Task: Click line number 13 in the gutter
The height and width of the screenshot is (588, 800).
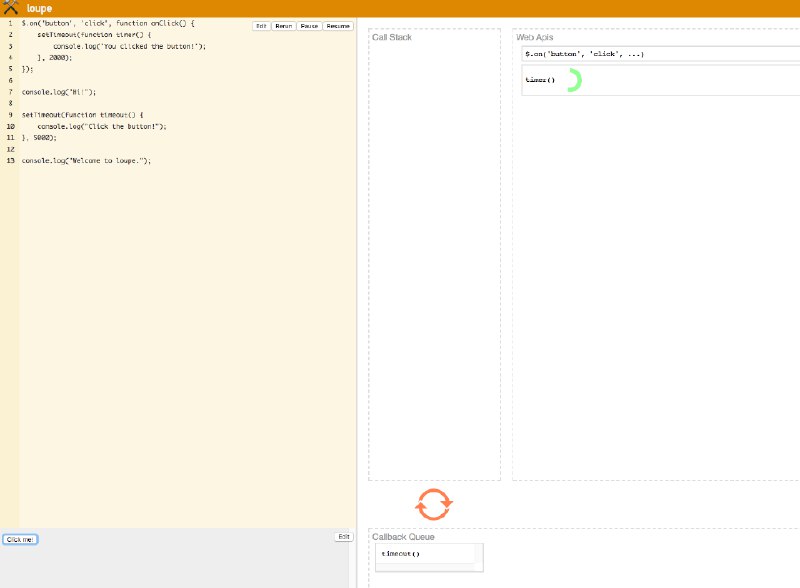Action: tap(10, 161)
